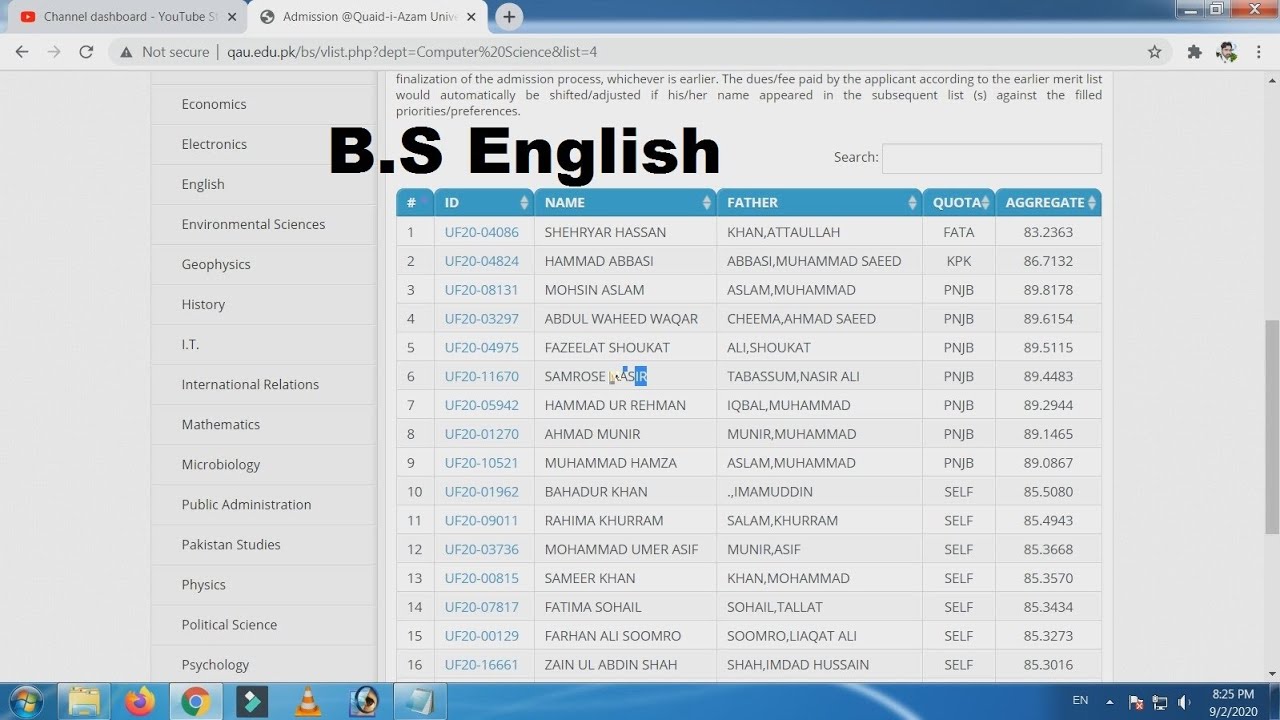
Task: Sort table by # column
Action: click(414, 202)
